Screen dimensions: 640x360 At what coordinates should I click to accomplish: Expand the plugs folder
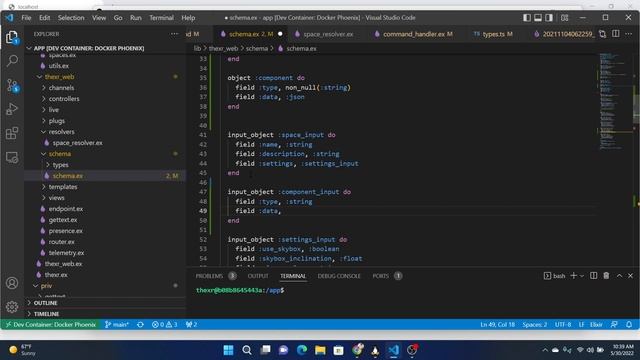[44, 121]
